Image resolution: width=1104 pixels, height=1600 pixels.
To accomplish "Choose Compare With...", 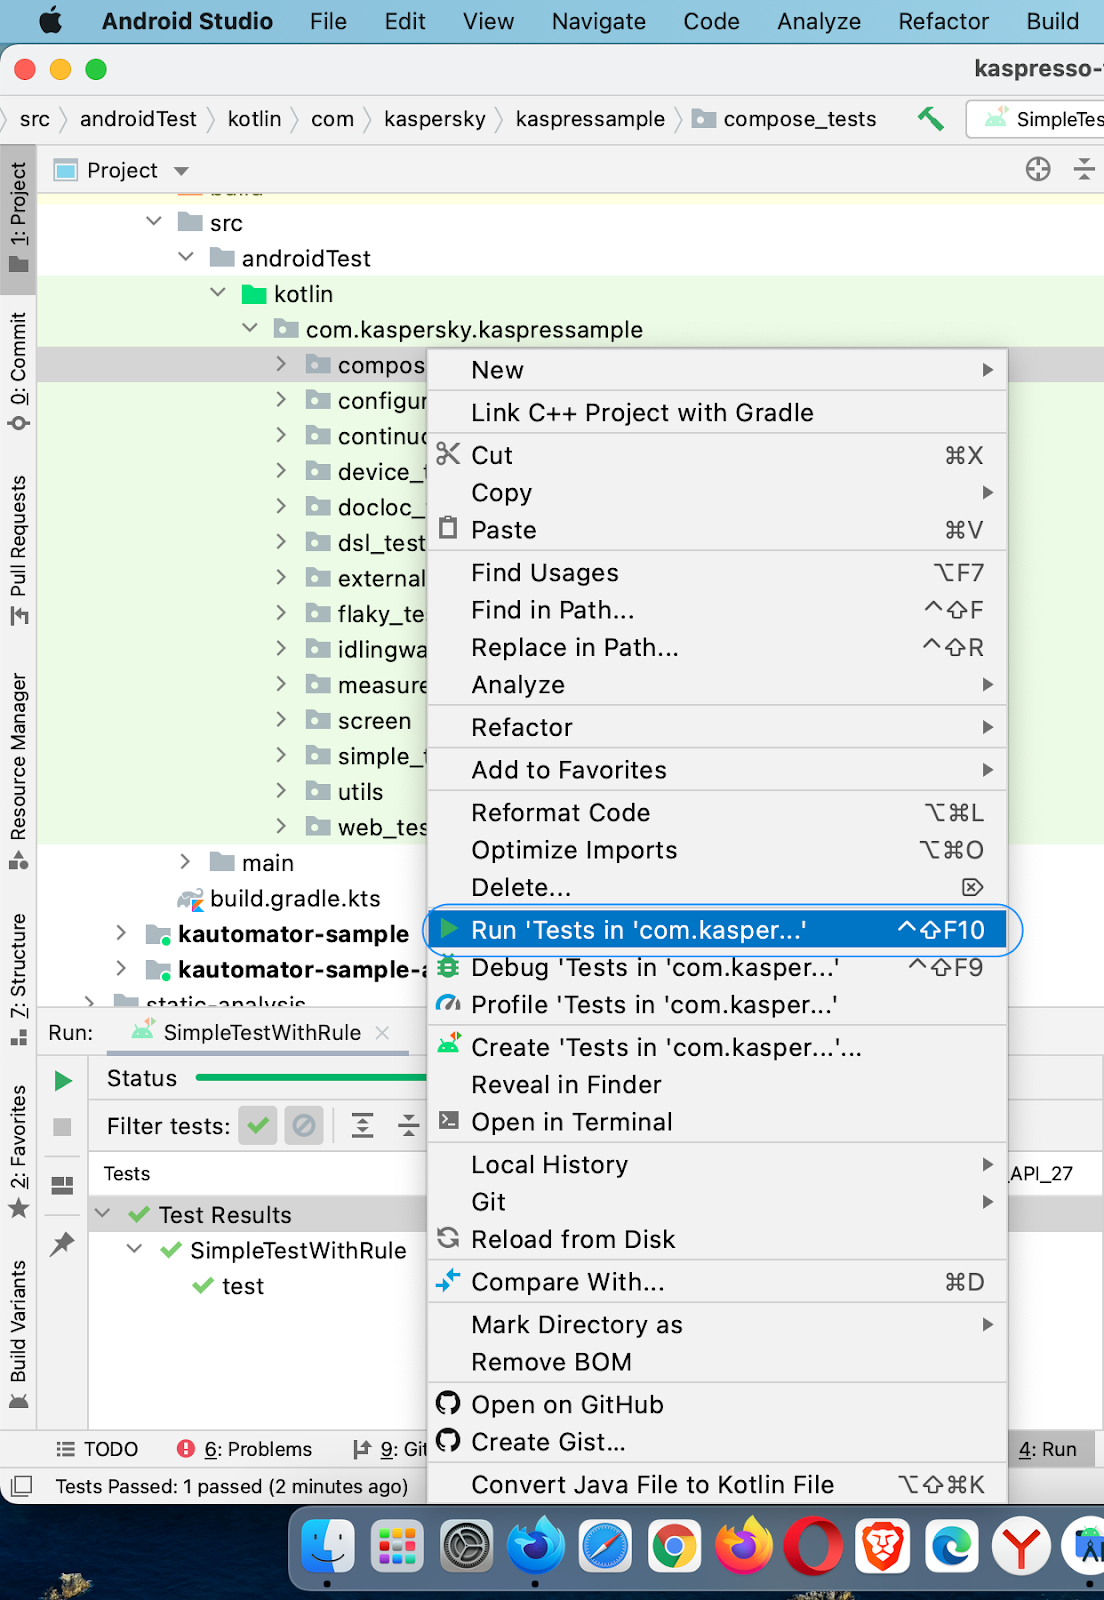I will (x=717, y=1282).
